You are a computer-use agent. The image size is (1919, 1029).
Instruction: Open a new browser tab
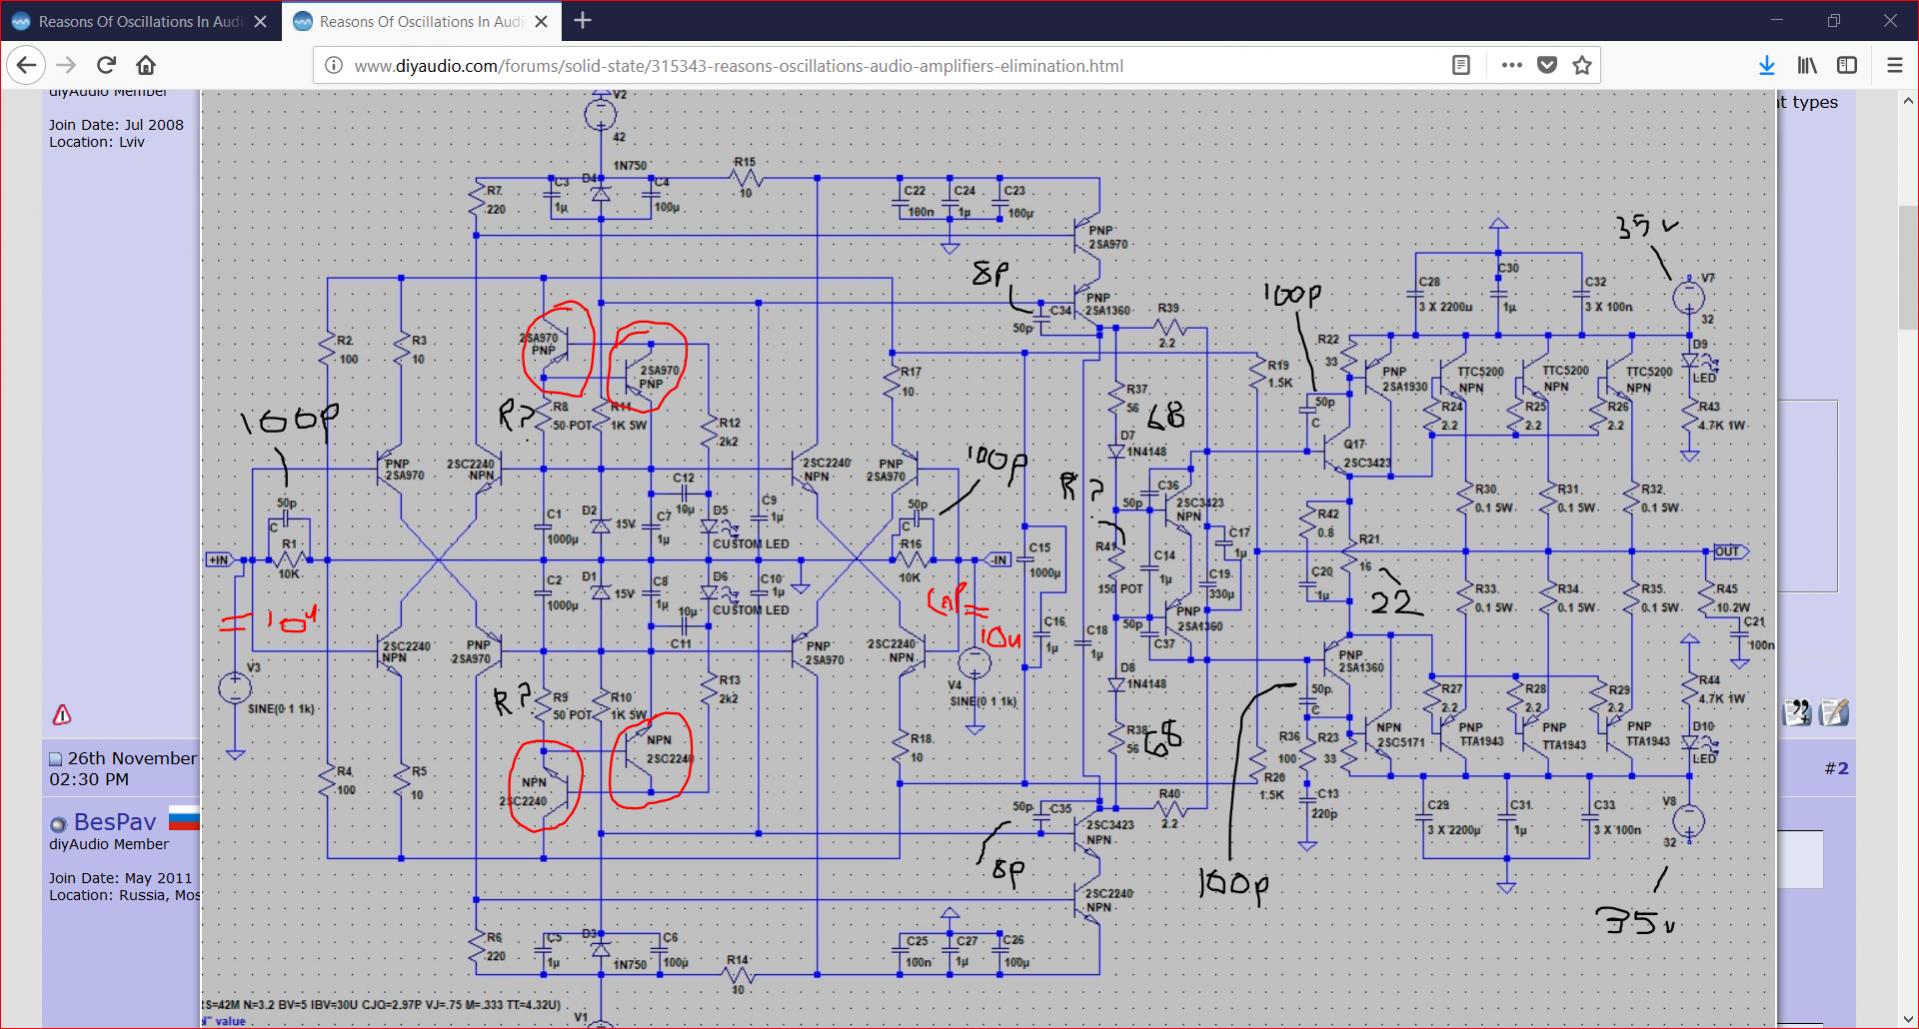[x=583, y=20]
